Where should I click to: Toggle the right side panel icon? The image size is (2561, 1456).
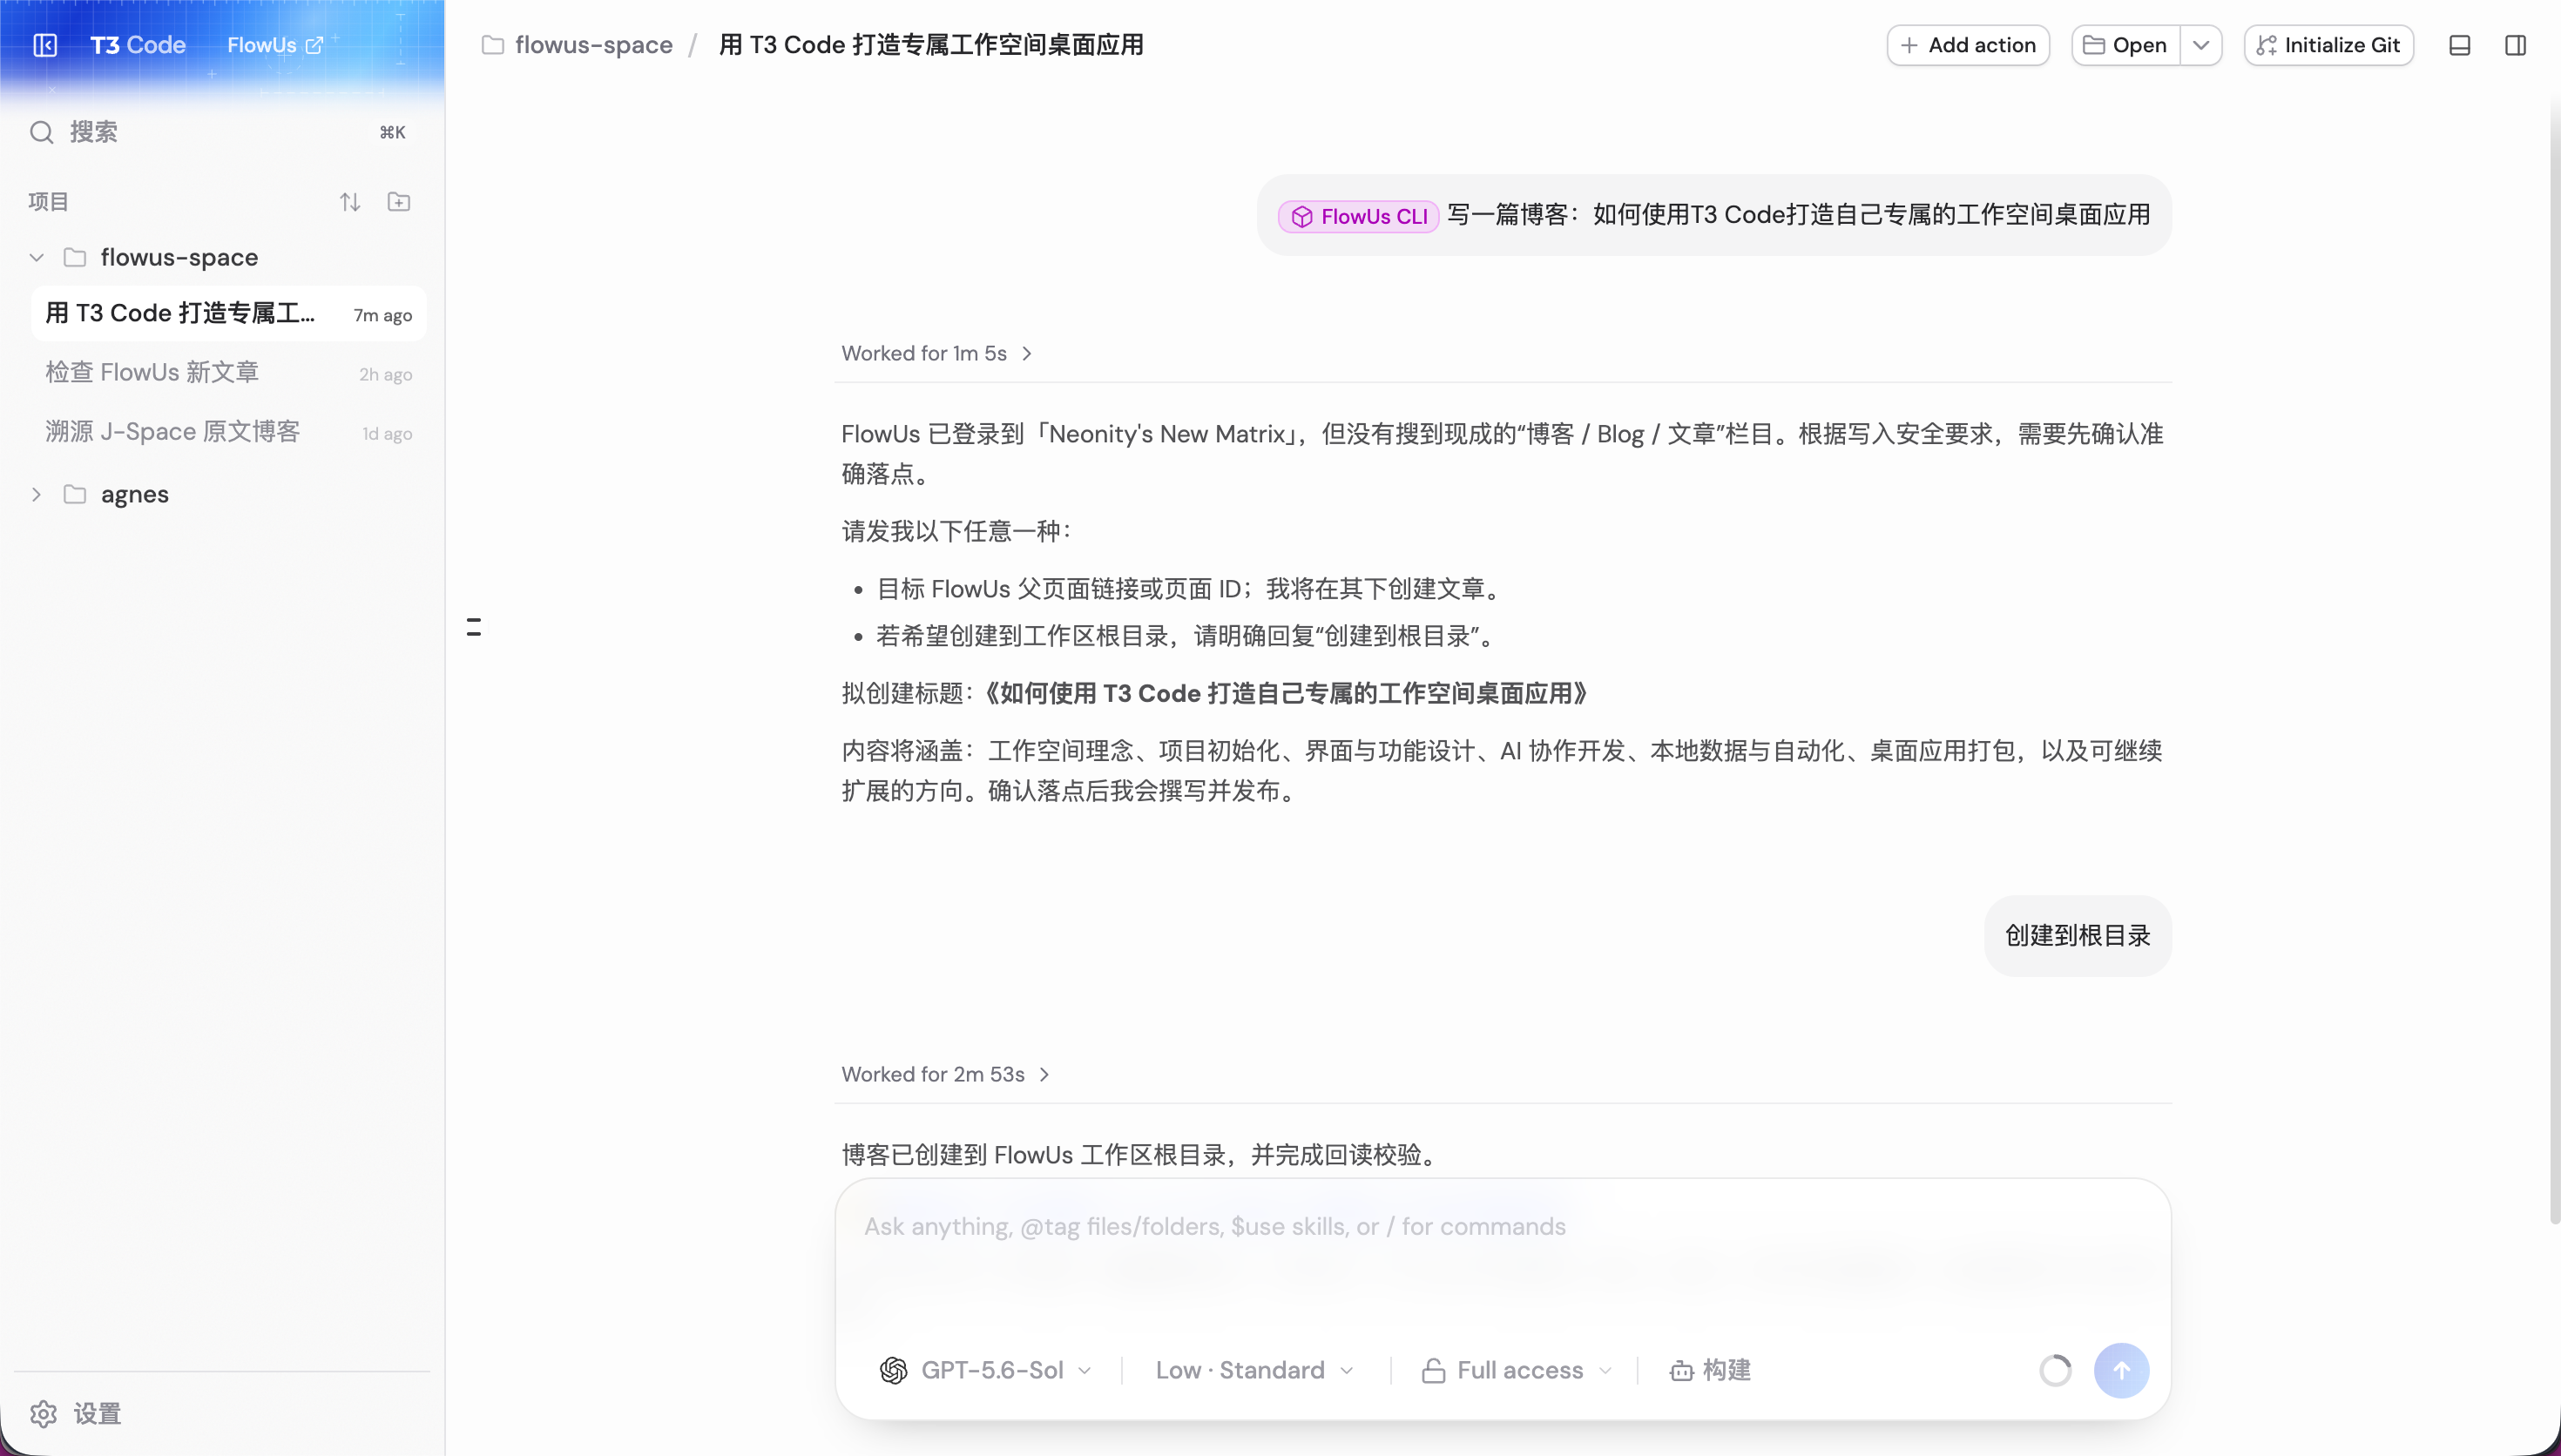[x=2516, y=45]
